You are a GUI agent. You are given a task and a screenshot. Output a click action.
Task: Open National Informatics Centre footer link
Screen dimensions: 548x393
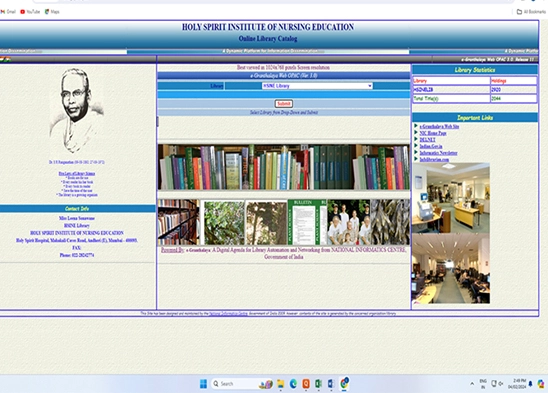(229, 314)
